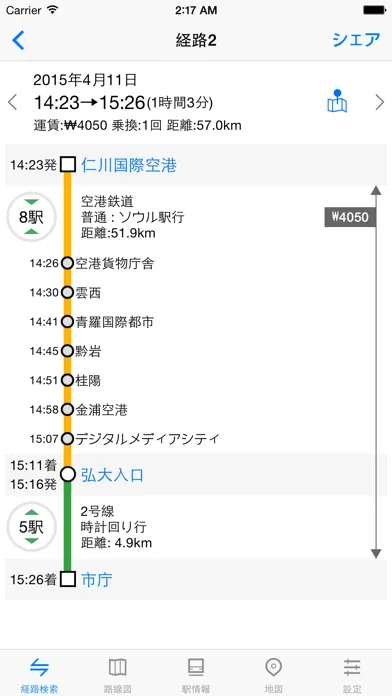
Task: Show next route with right chevron
Action: click(x=380, y=102)
